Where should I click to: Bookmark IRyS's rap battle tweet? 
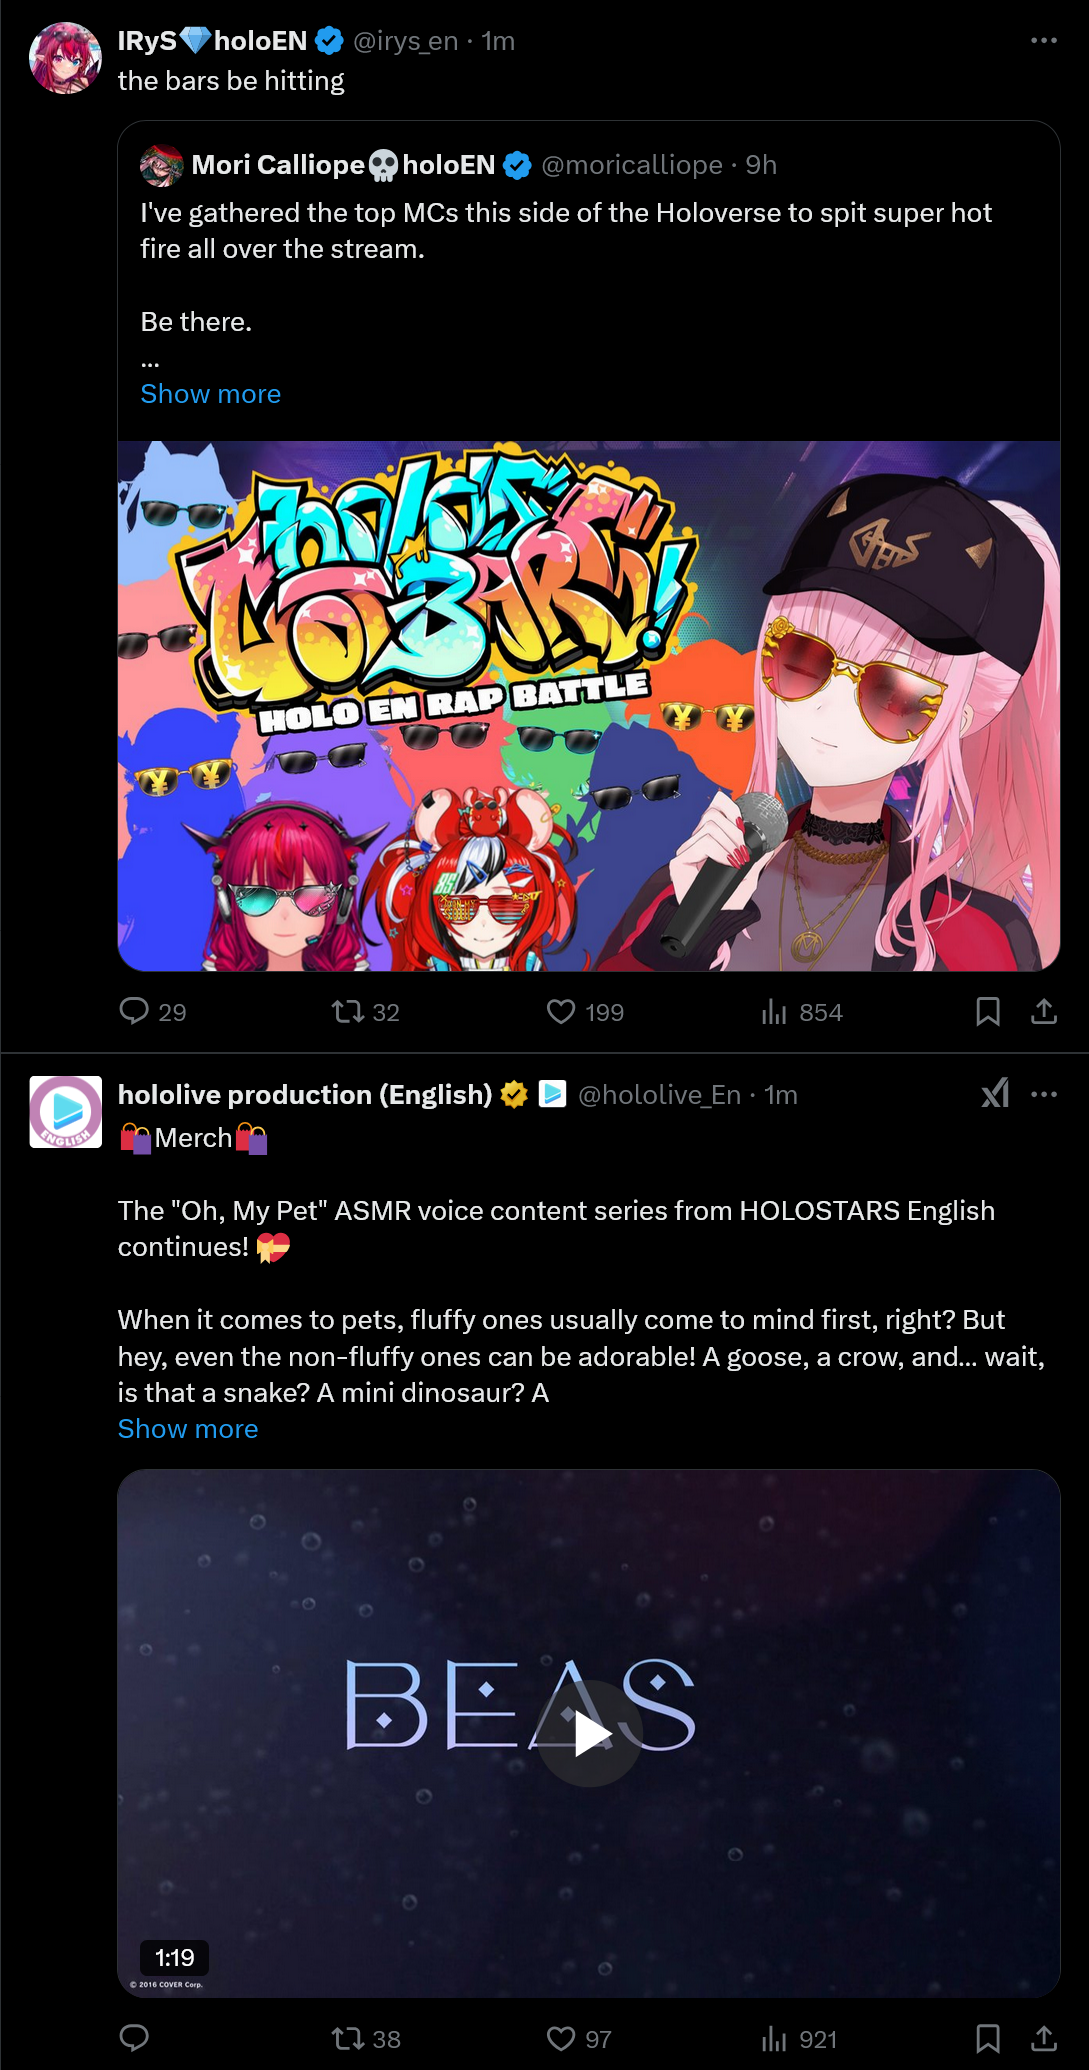click(x=988, y=1012)
